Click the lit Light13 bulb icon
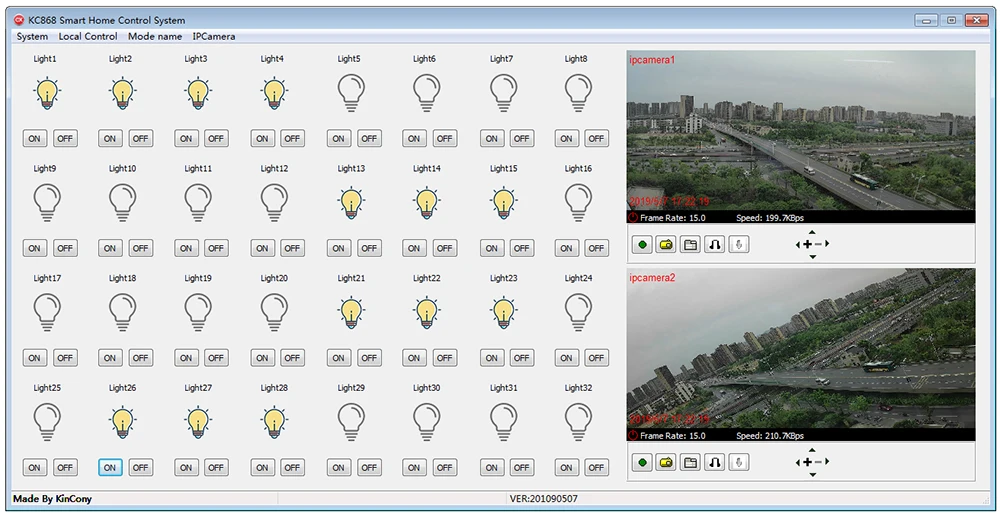Image resolution: width=1000 pixels, height=518 pixels. [351, 203]
